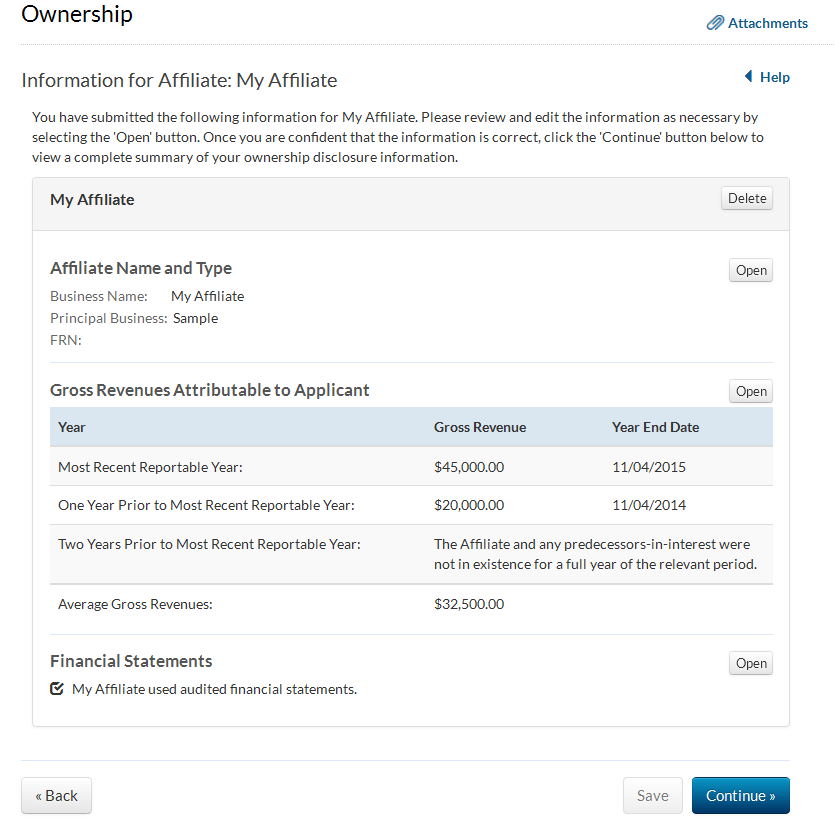835x822 pixels.
Task: Go back with the Back button
Action: point(56,796)
